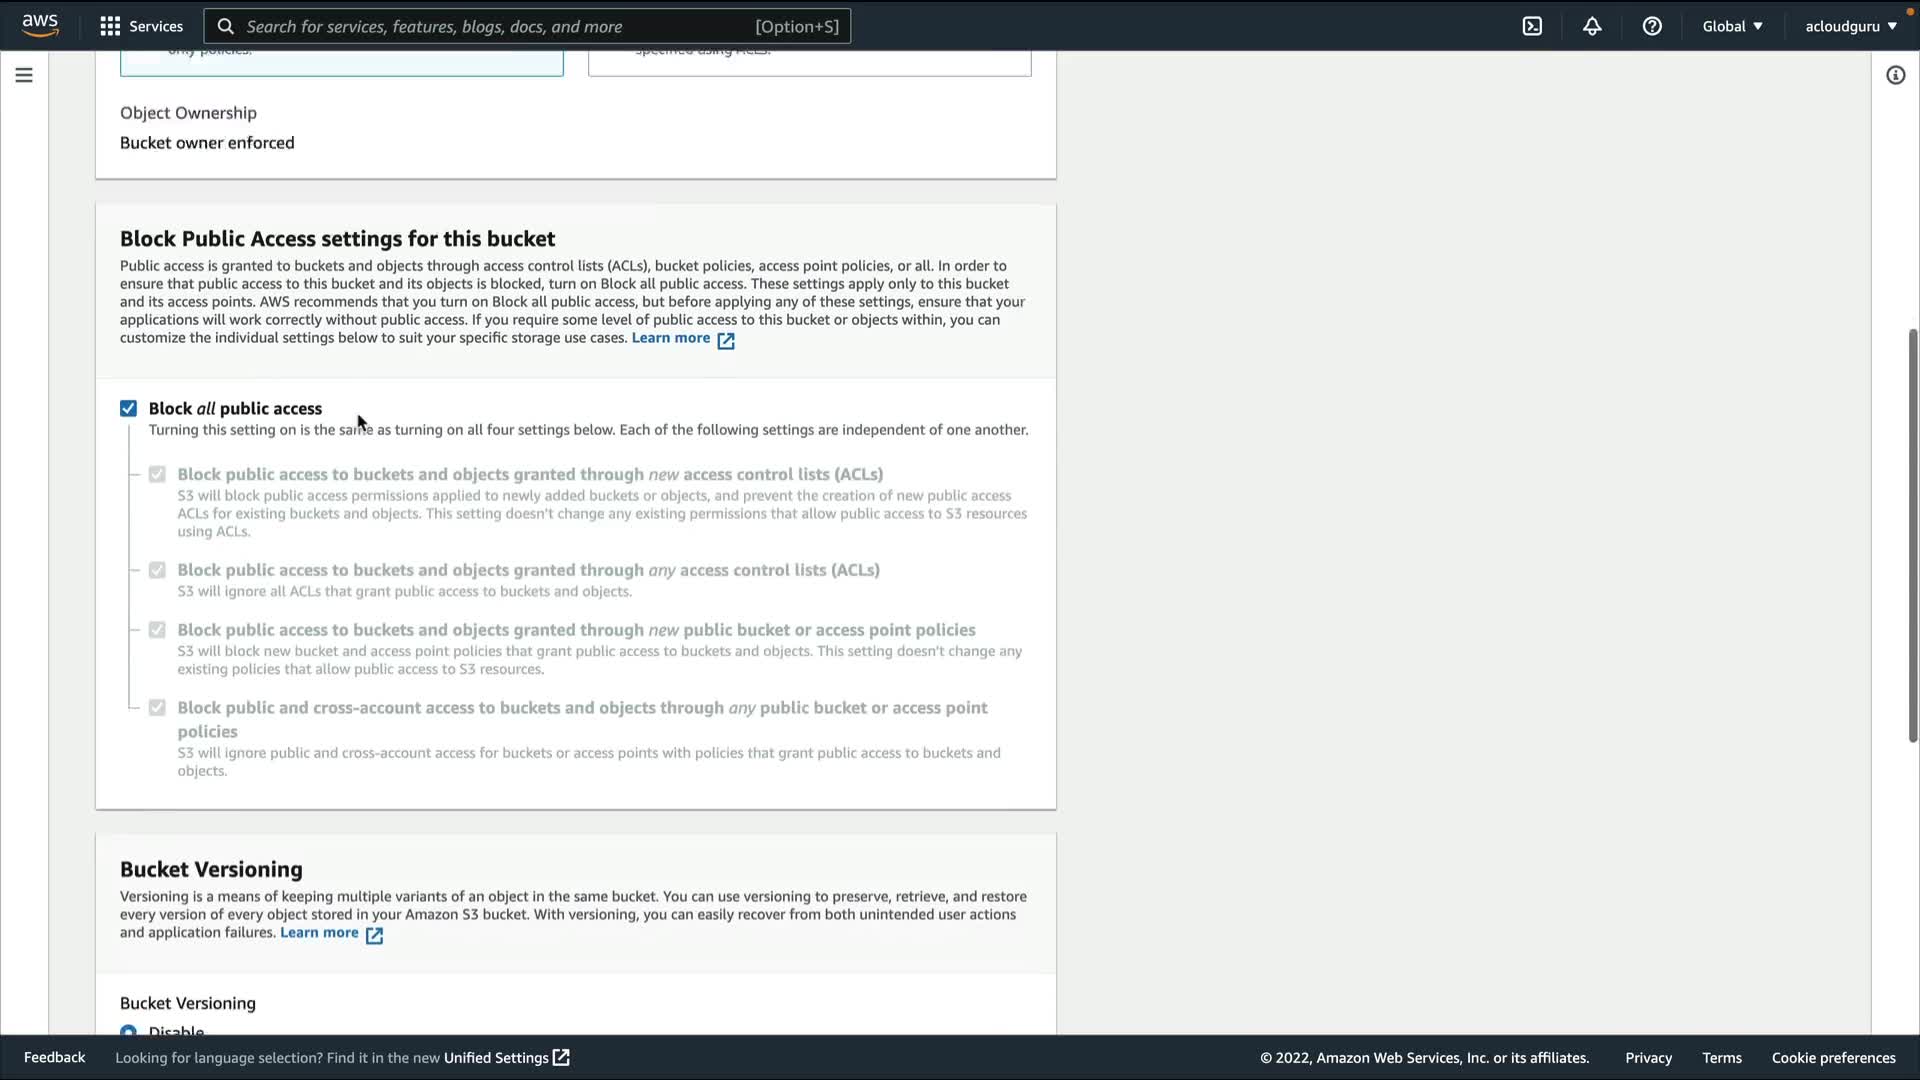The height and width of the screenshot is (1080, 1920).
Task: Open Cookie preferences in the footer
Action: [1833, 1057]
